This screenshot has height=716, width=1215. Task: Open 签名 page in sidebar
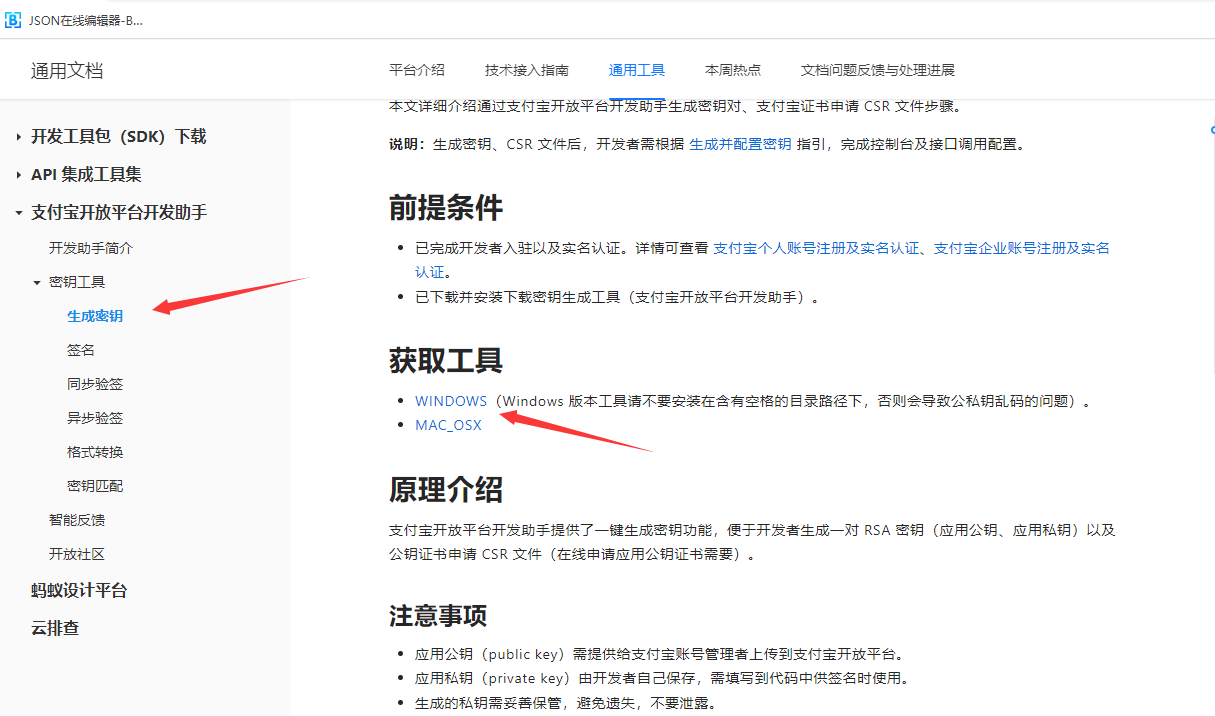coord(81,350)
